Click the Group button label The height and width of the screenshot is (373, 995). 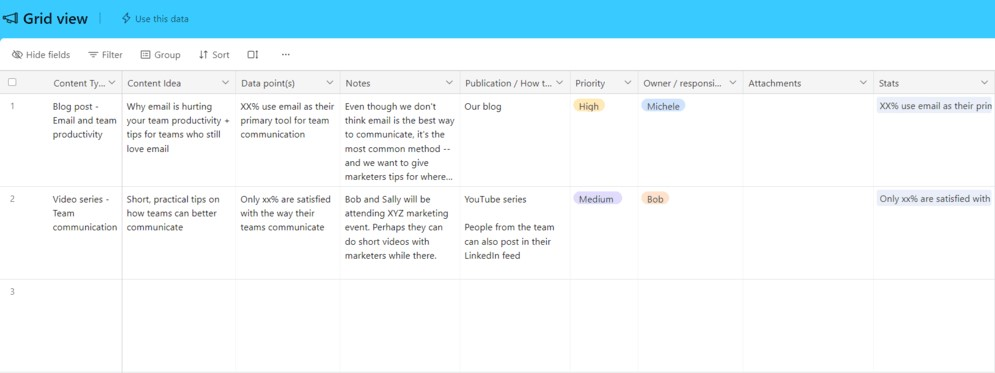pos(168,55)
